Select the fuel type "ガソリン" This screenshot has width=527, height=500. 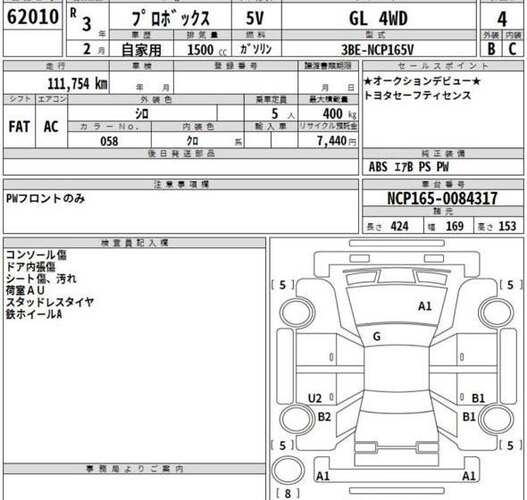click(256, 49)
